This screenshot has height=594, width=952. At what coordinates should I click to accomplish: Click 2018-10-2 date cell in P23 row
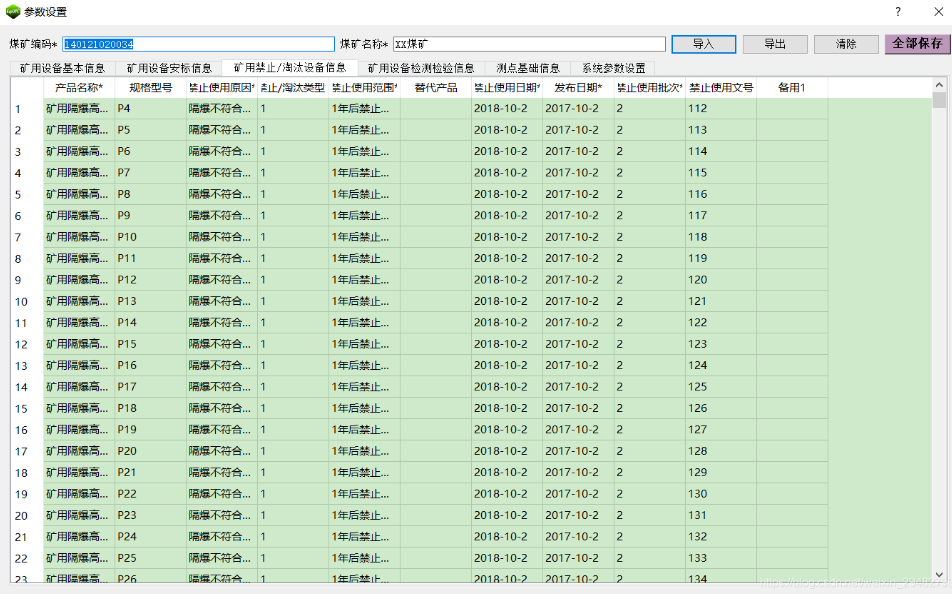coord(507,515)
